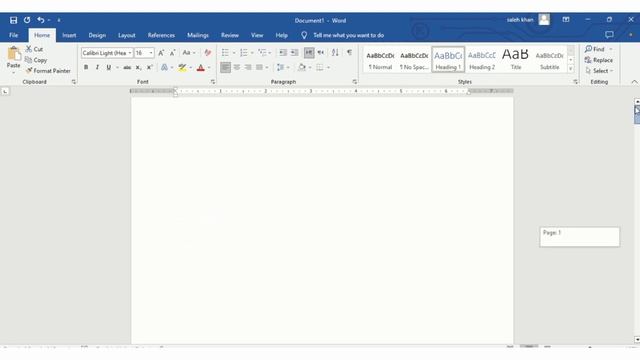640x360 pixels.
Task: Click the Redo/Repeat icon in title bar
Action: [x=27, y=20]
